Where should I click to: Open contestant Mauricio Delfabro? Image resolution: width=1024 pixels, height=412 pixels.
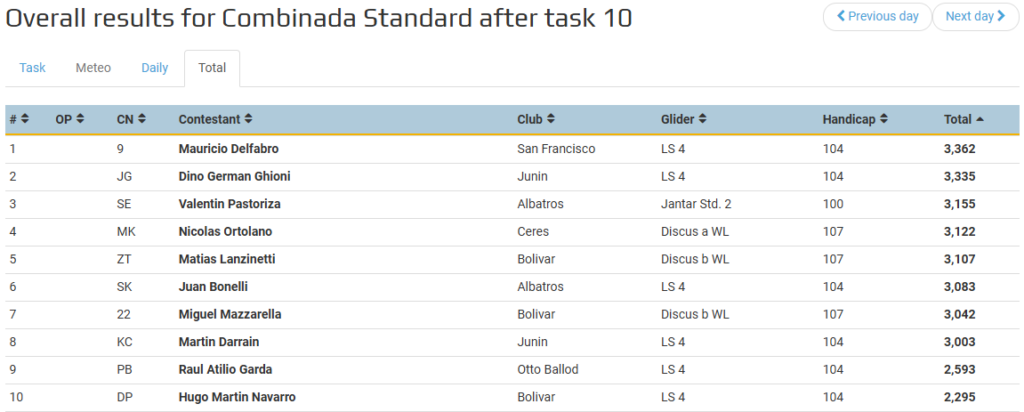point(229,149)
